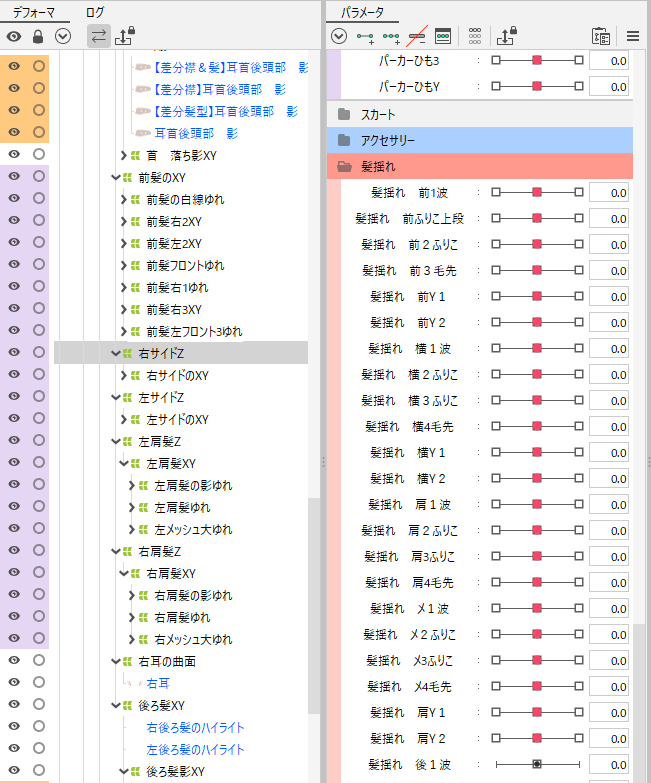Select the 前髪フロントゆれ deformer row
Image resolution: width=651 pixels, height=783 pixels.
185,266
